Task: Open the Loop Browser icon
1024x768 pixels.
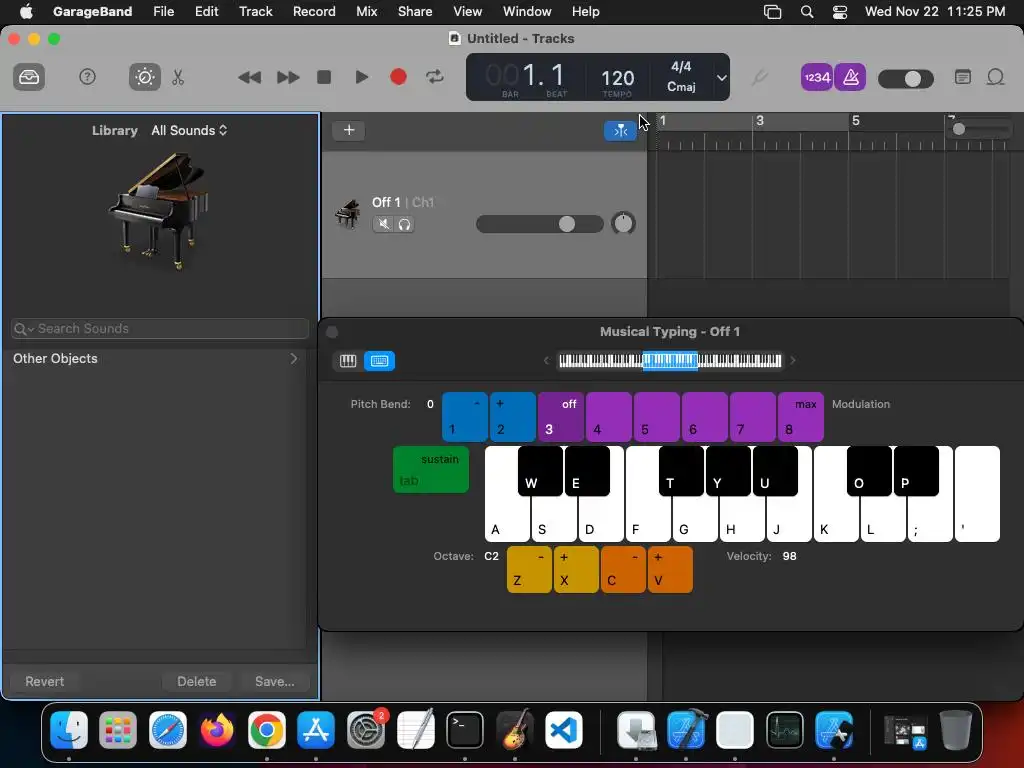Action: point(995,77)
